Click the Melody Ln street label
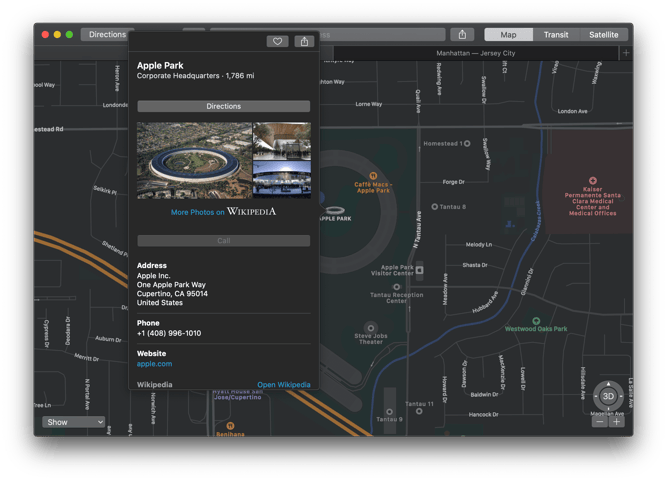Screen dimensions: 667x481 pyautogui.click(x=479, y=245)
